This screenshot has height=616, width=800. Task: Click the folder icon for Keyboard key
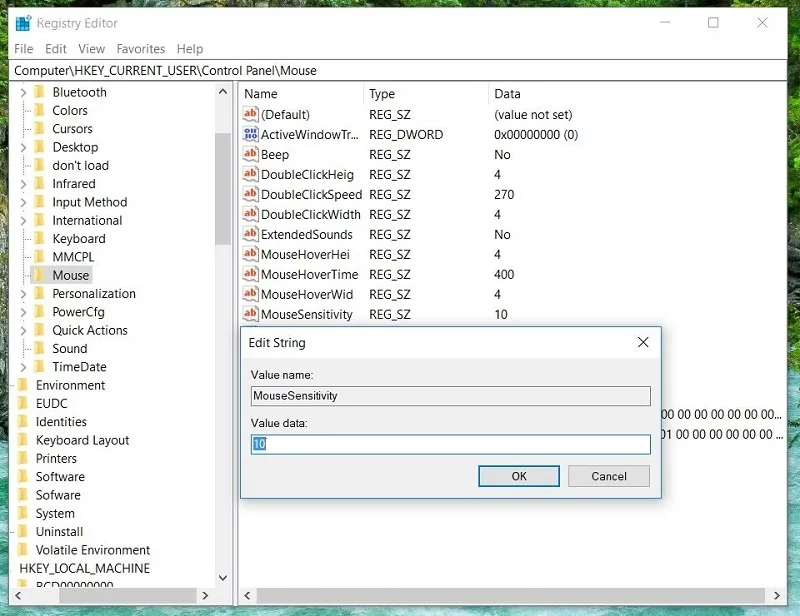point(40,239)
